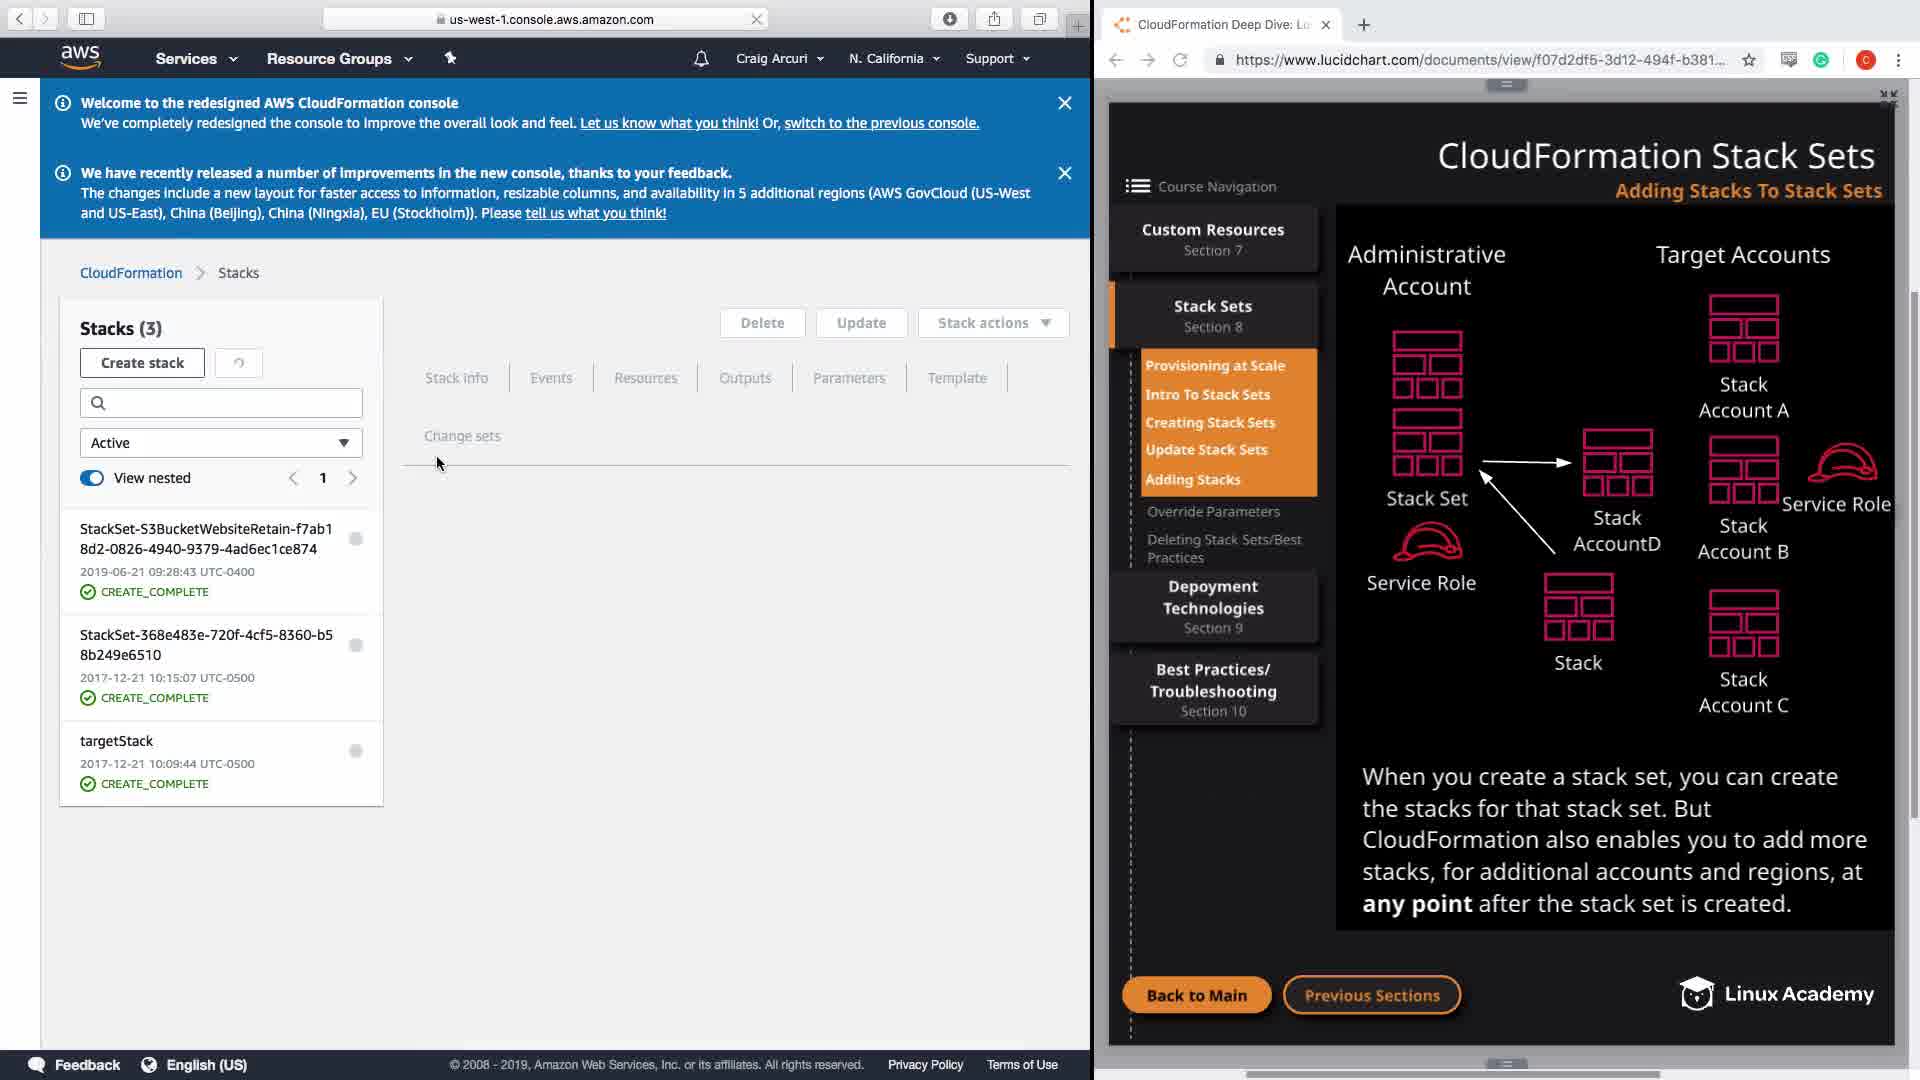
Task: Click the refresh stacks icon button
Action: click(238, 363)
